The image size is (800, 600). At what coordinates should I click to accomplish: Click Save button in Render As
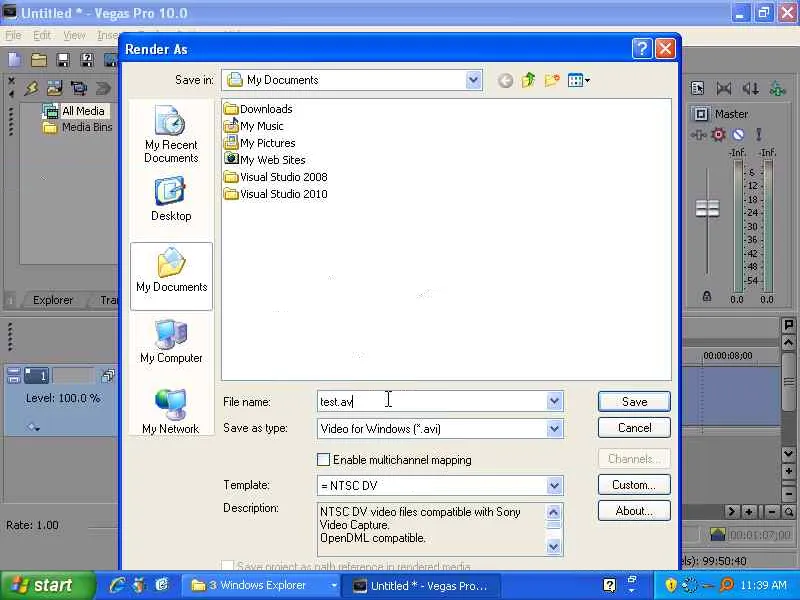[634, 402]
